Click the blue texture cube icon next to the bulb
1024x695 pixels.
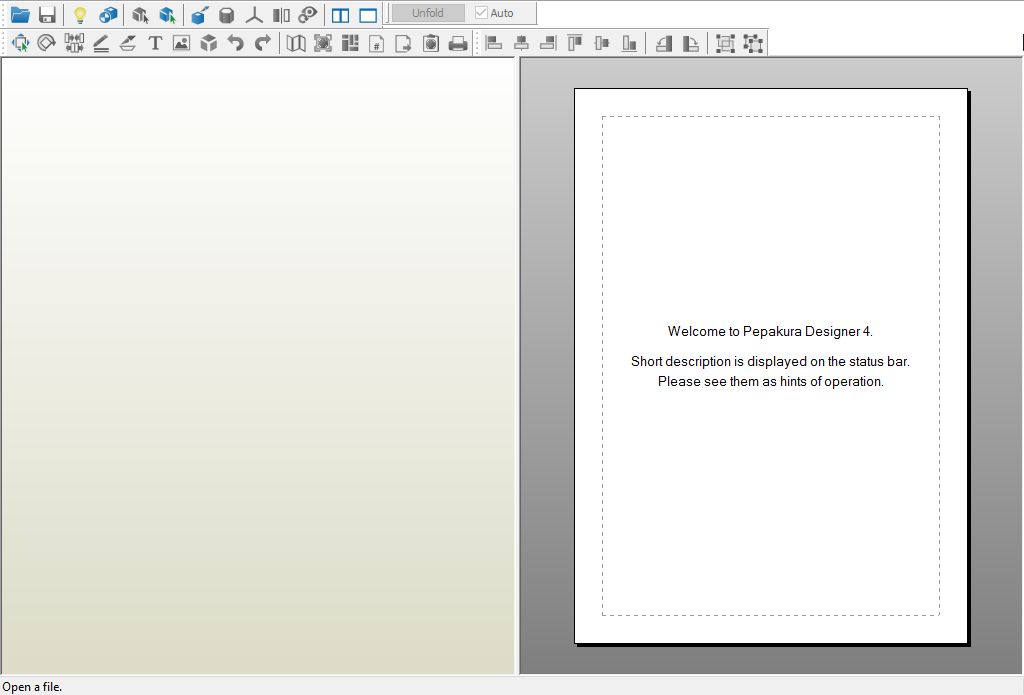pyautogui.click(x=108, y=14)
